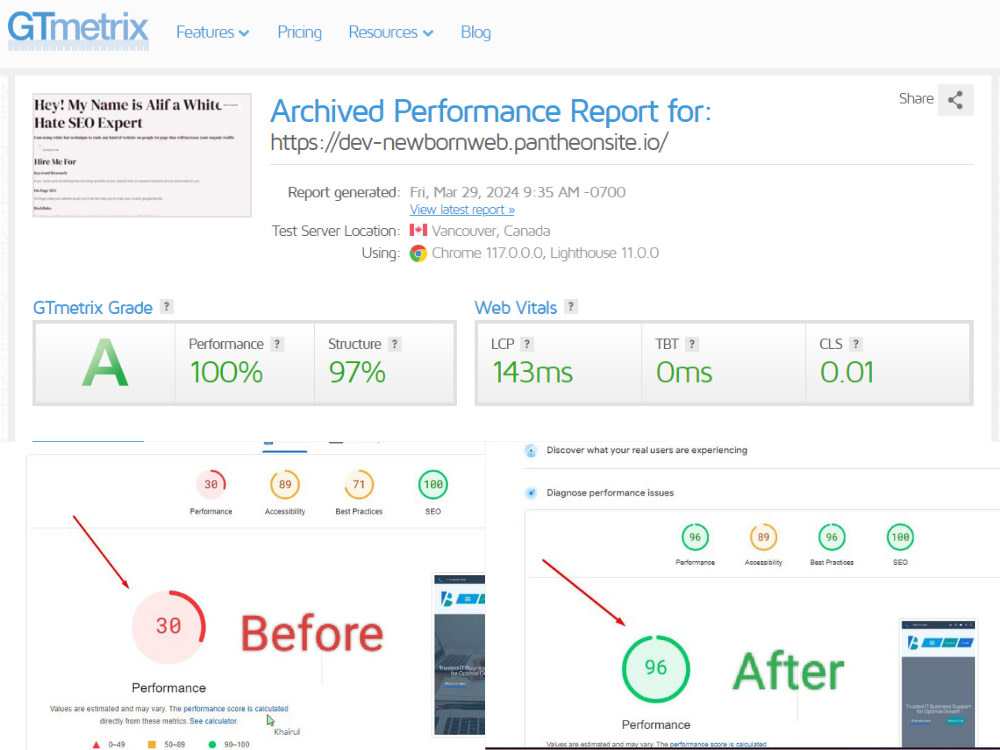This screenshot has width=1000, height=750.
Task: Open the Resources dropdown
Action: point(390,32)
